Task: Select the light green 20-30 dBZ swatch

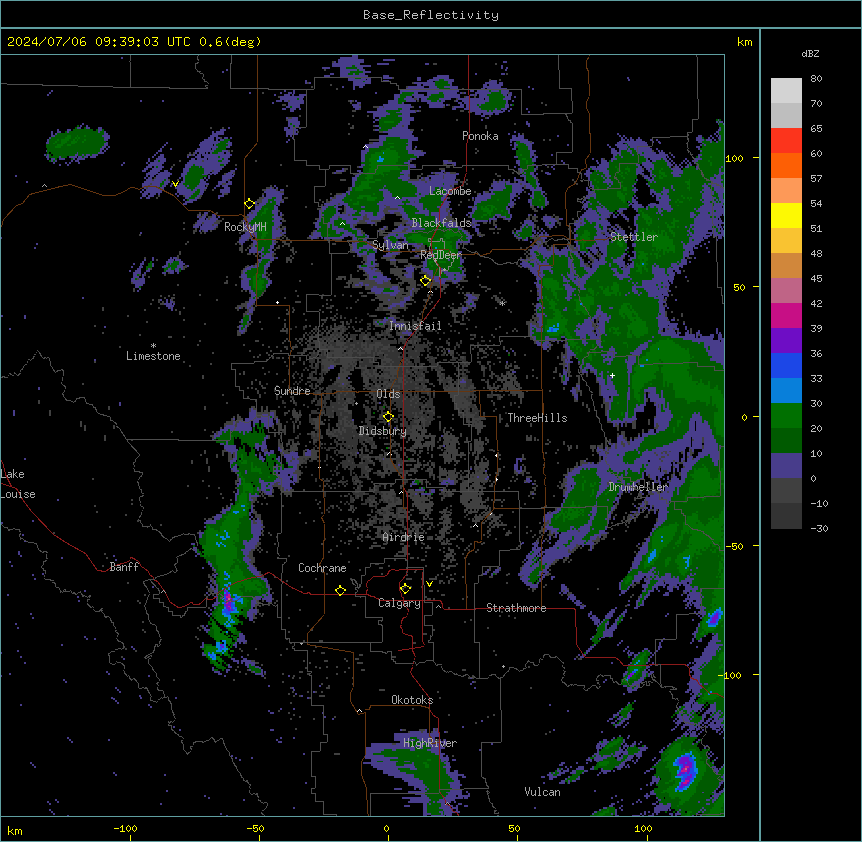Action: (786, 416)
